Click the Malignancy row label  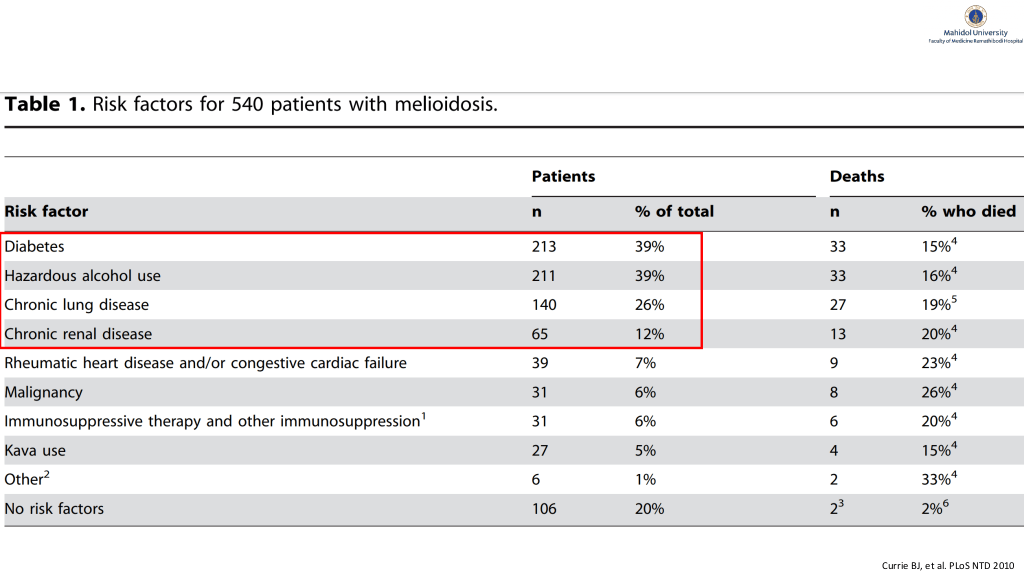click(x=43, y=392)
